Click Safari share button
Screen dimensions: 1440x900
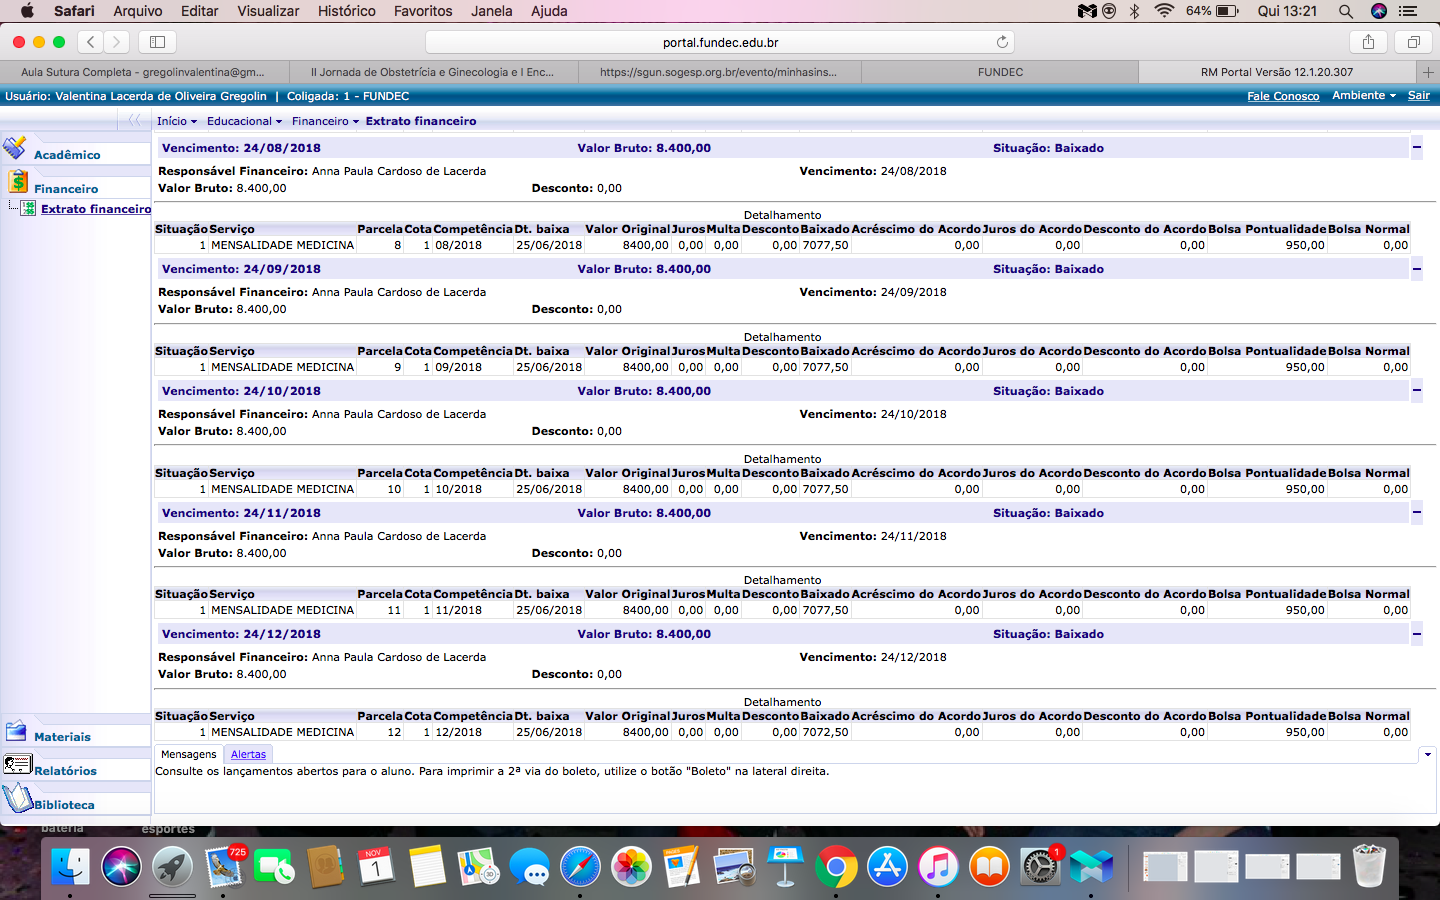tap(1368, 42)
